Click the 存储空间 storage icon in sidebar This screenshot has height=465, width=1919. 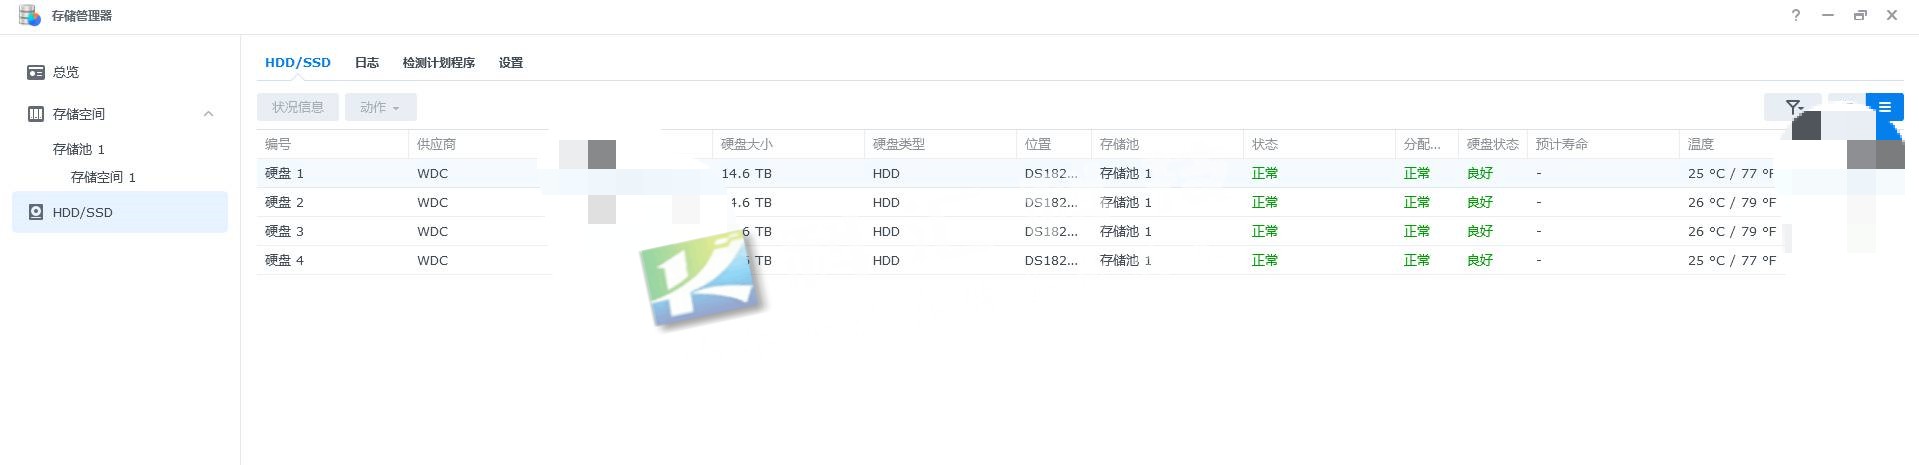coord(36,114)
